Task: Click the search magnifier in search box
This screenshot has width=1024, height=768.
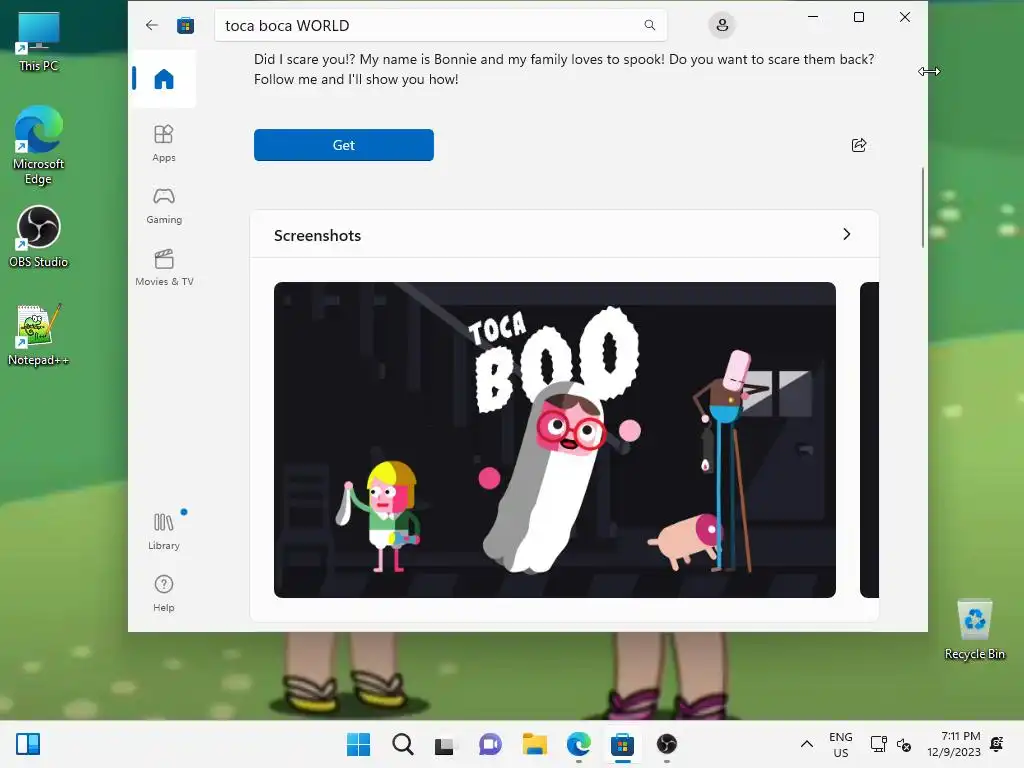Action: pos(649,25)
